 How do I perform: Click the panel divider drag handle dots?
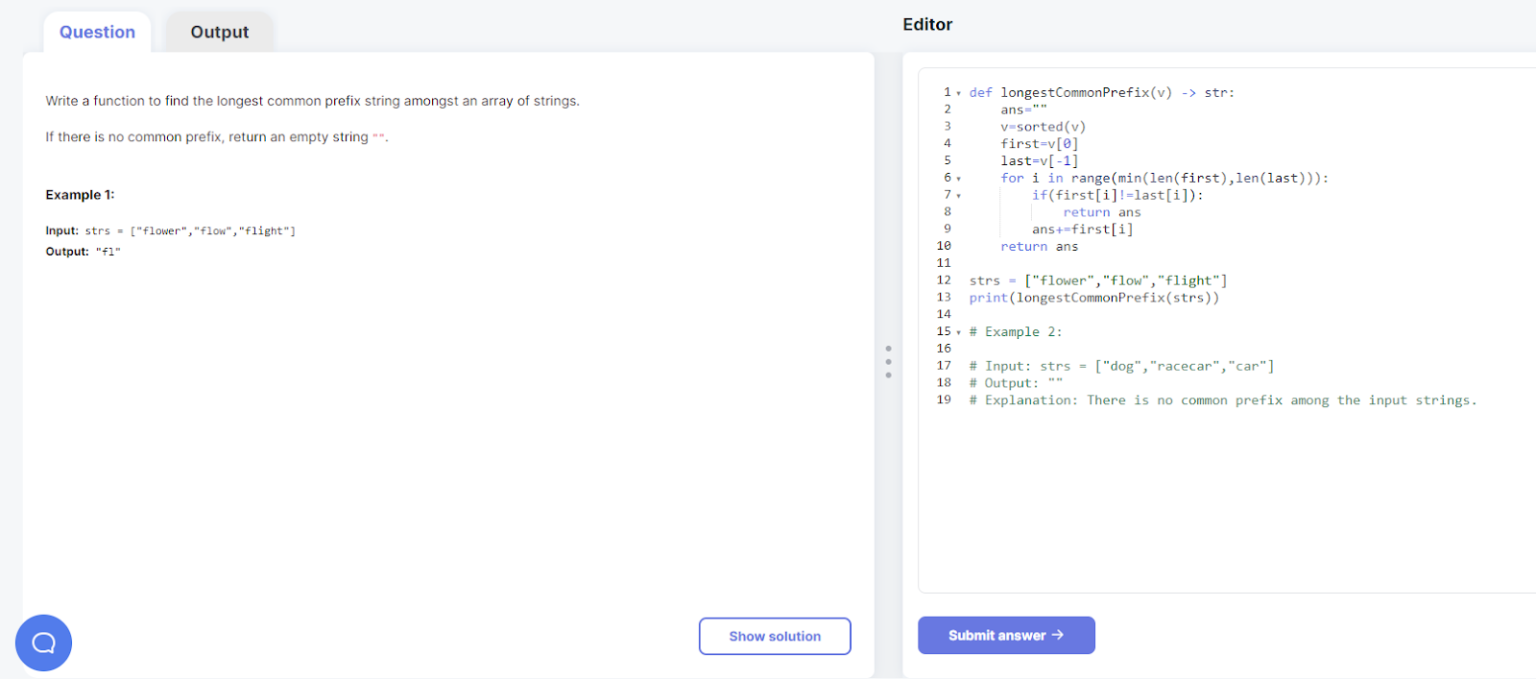888,361
